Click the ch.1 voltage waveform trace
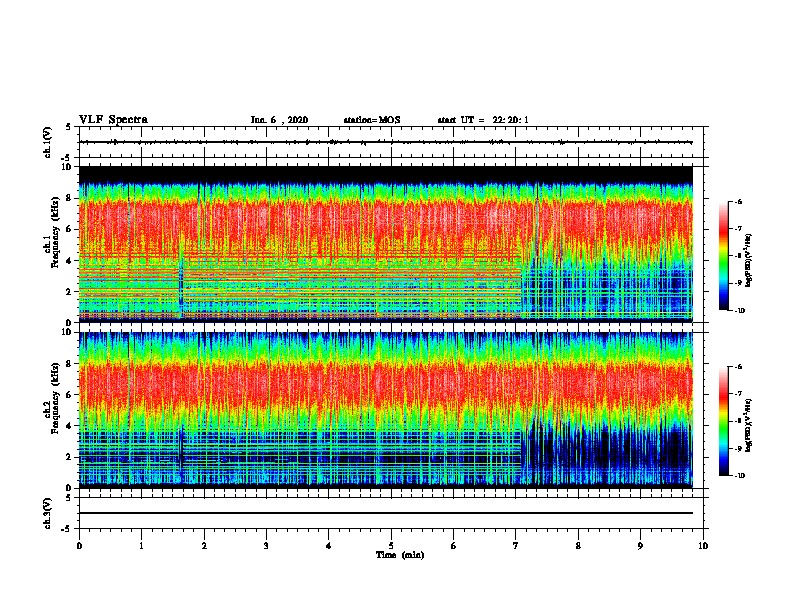792x612 pixels. tap(386, 142)
